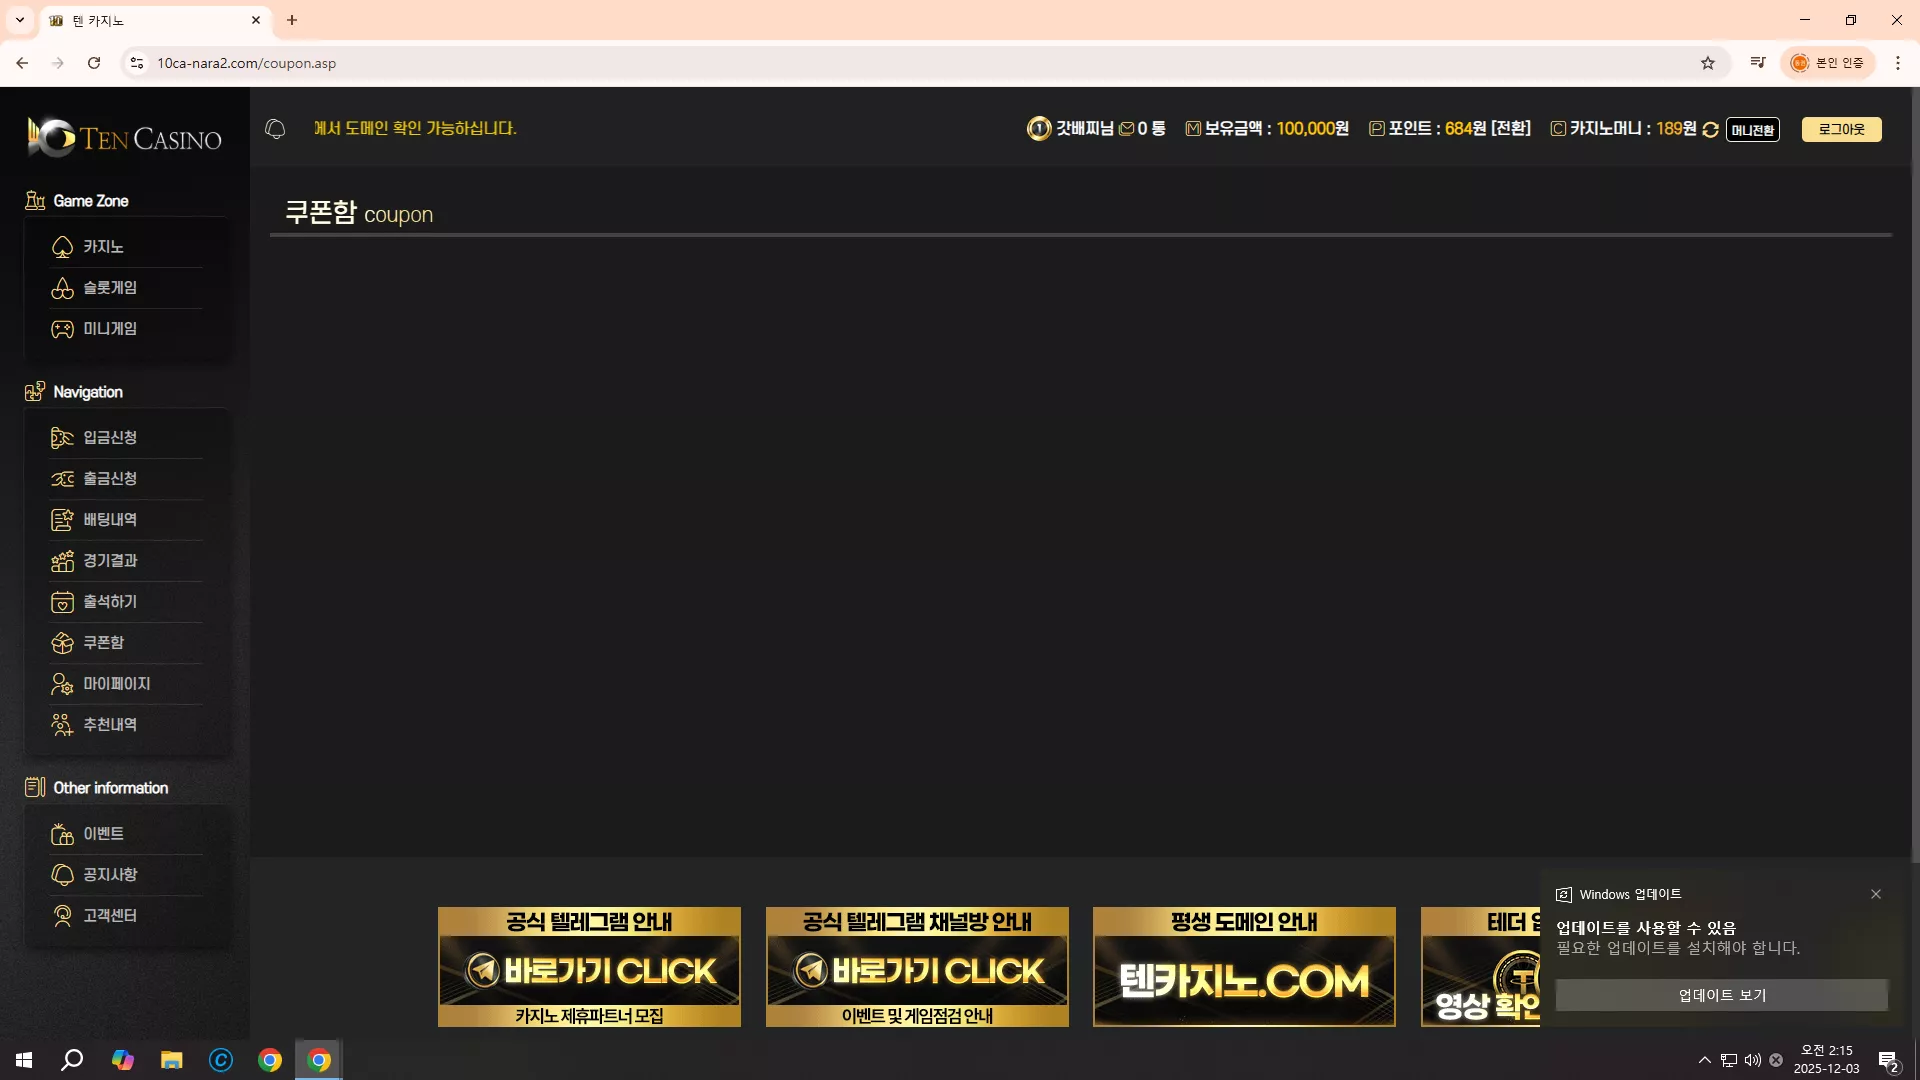
Task: Click the Ten Casino logo
Action: [125, 138]
